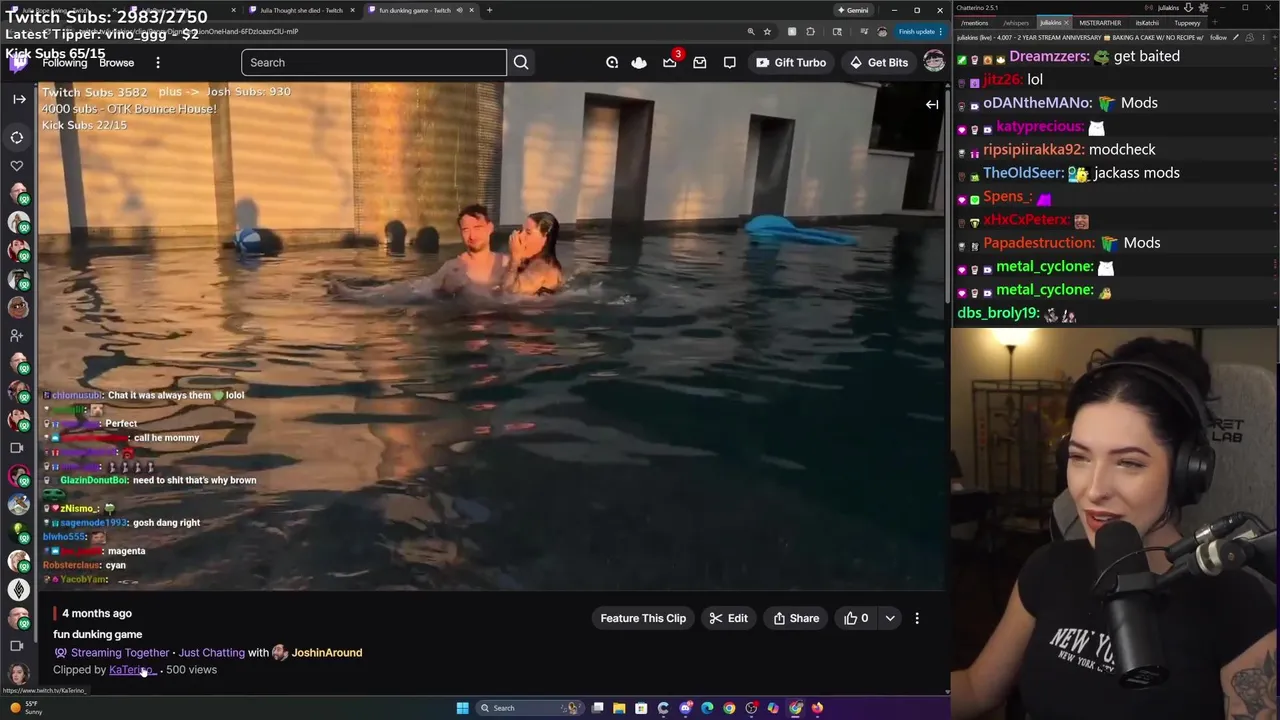Screen dimensions: 1280x720
Task: Click username TheOldSeer in chat
Action: point(1023,173)
